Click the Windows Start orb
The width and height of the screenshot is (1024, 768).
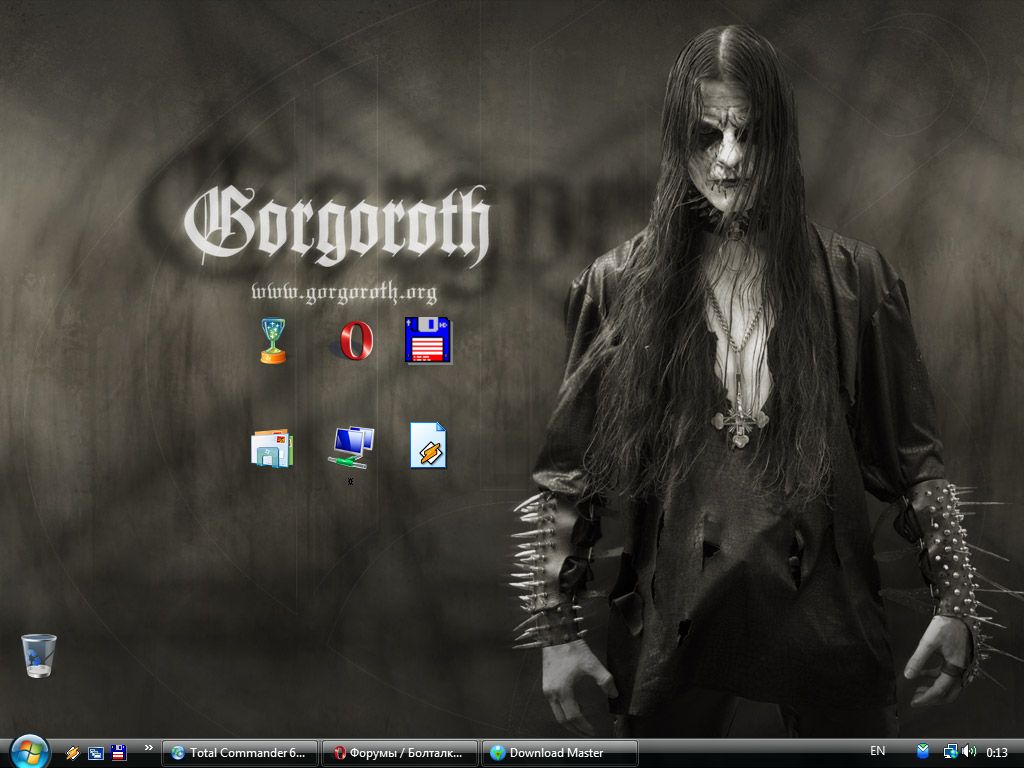30,752
